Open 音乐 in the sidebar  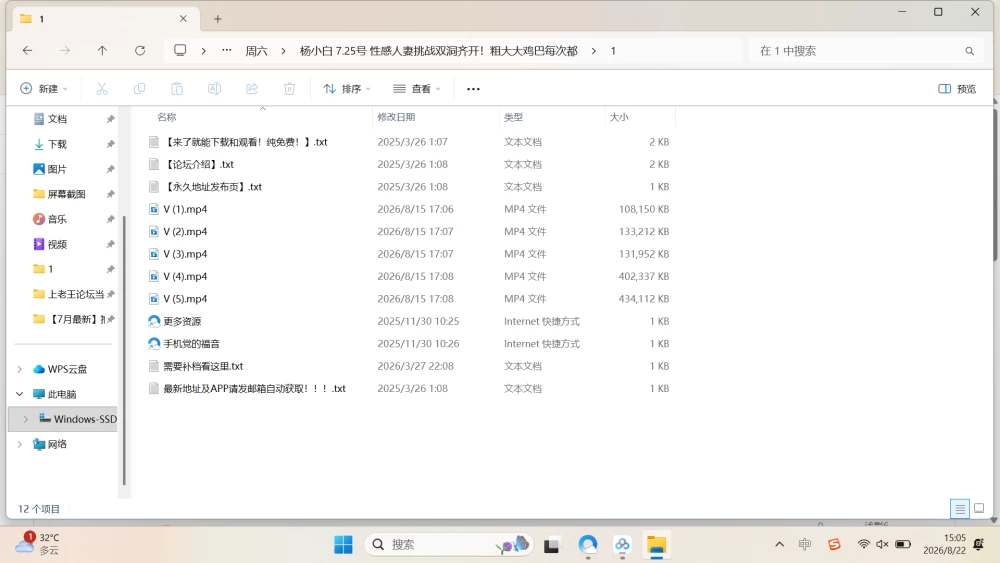coord(57,219)
